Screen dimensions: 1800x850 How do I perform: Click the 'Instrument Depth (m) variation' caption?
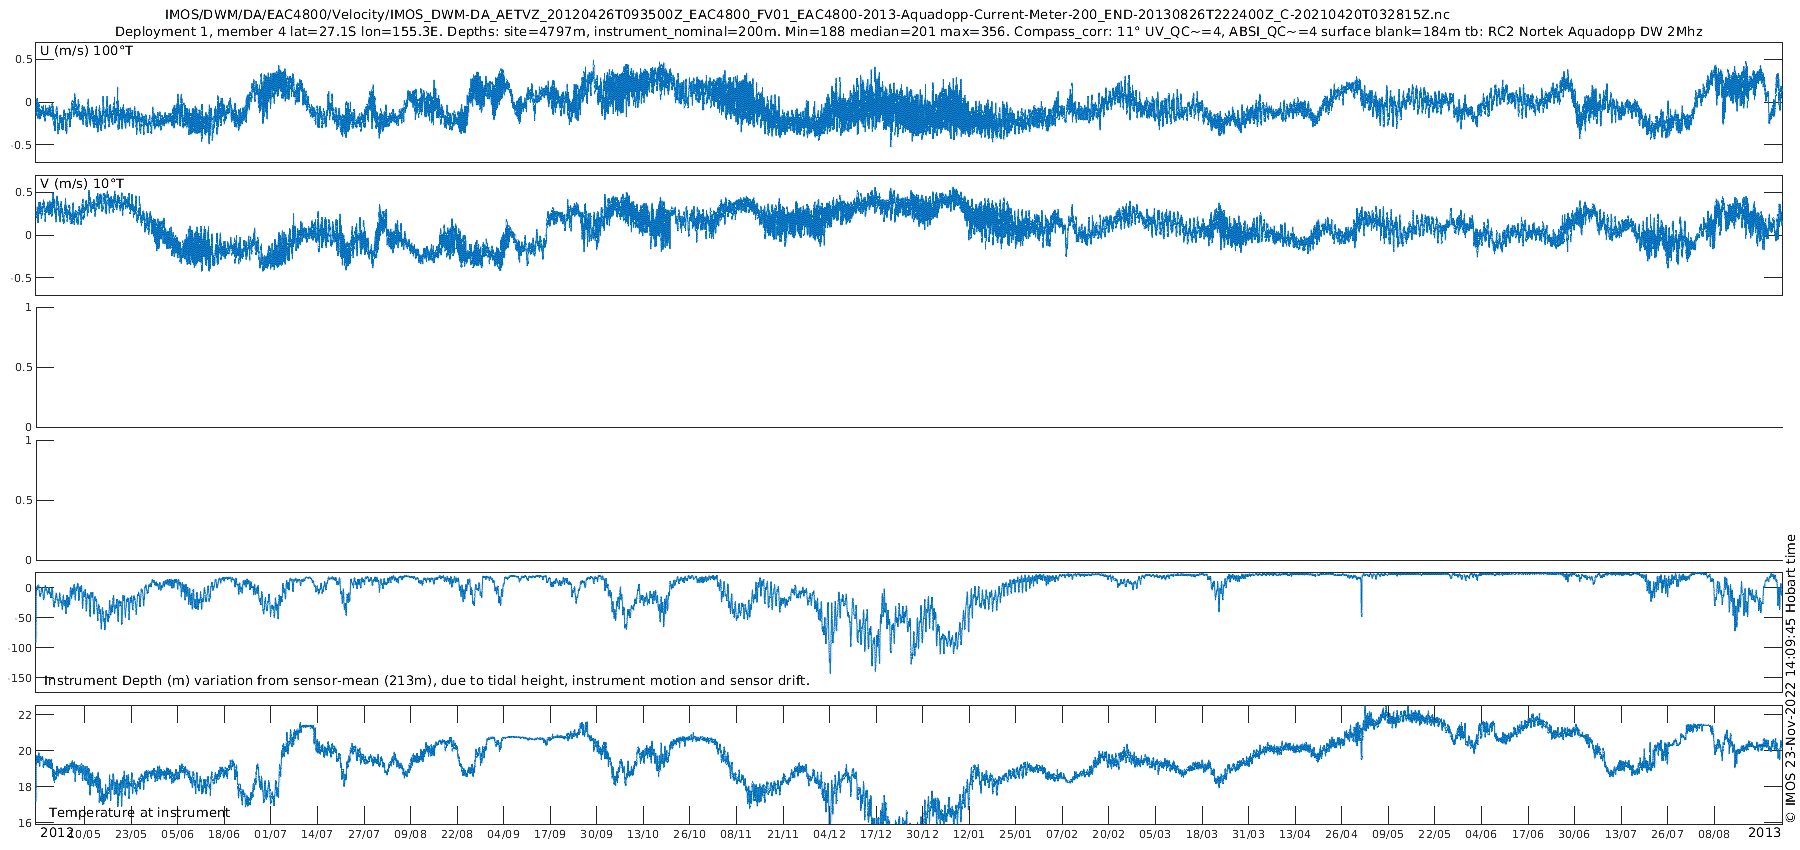click(x=426, y=681)
